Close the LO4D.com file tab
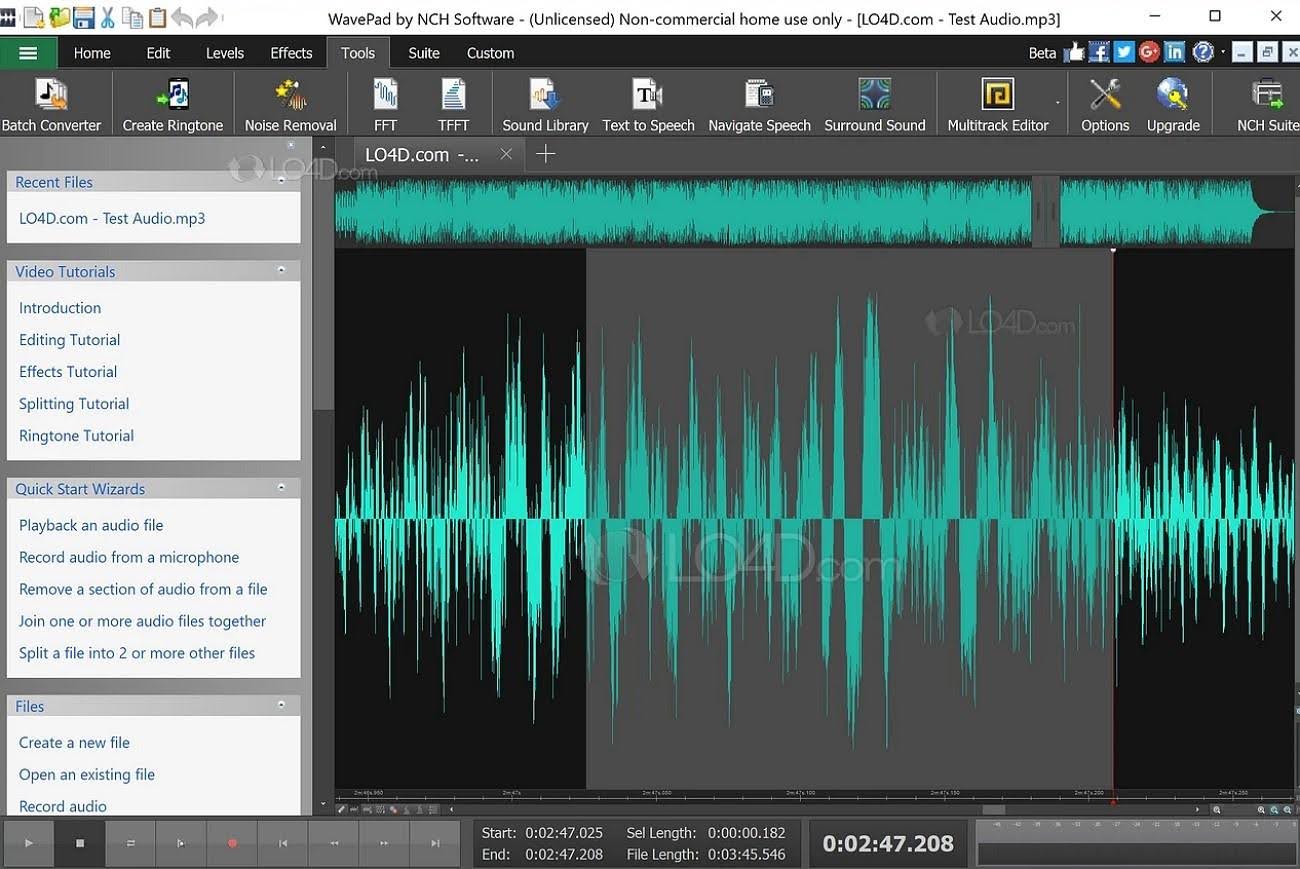 click(x=506, y=154)
